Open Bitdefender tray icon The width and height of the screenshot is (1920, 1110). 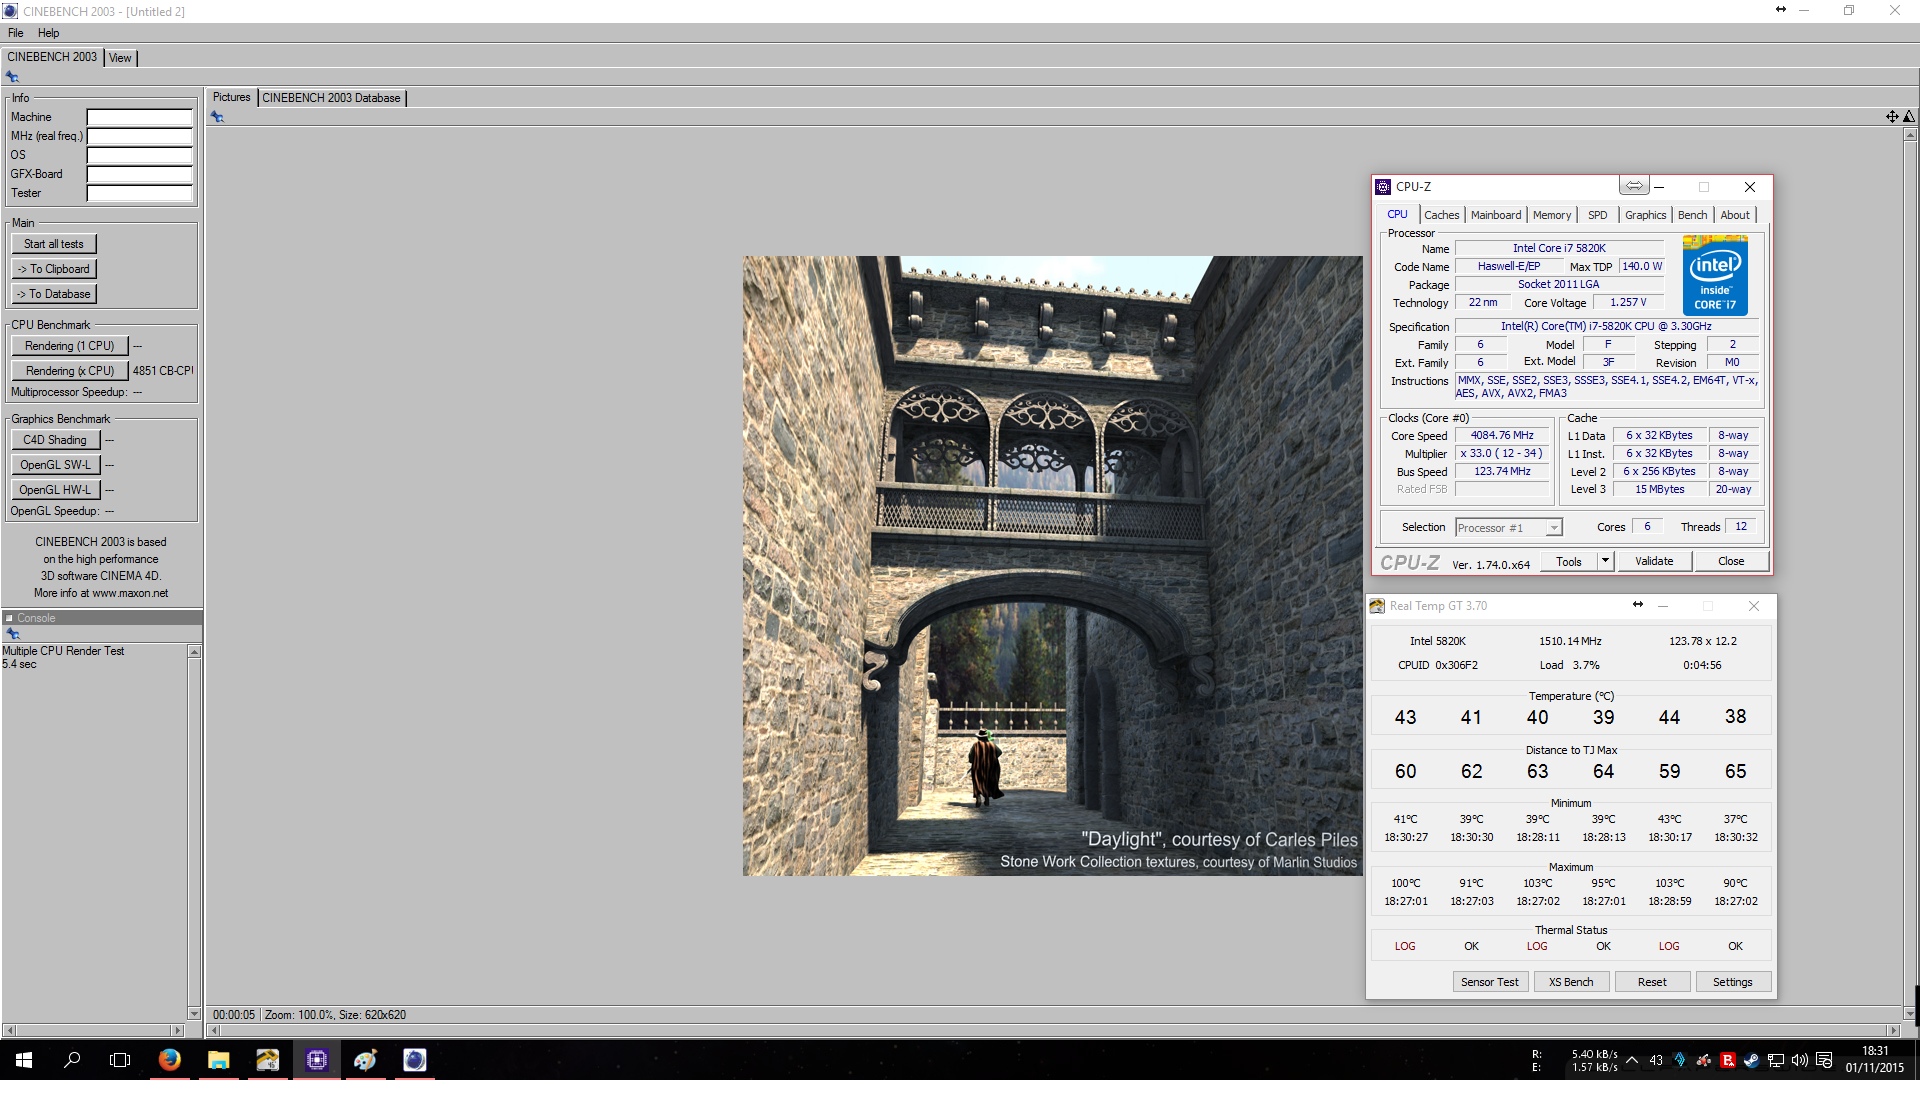[1727, 1061]
